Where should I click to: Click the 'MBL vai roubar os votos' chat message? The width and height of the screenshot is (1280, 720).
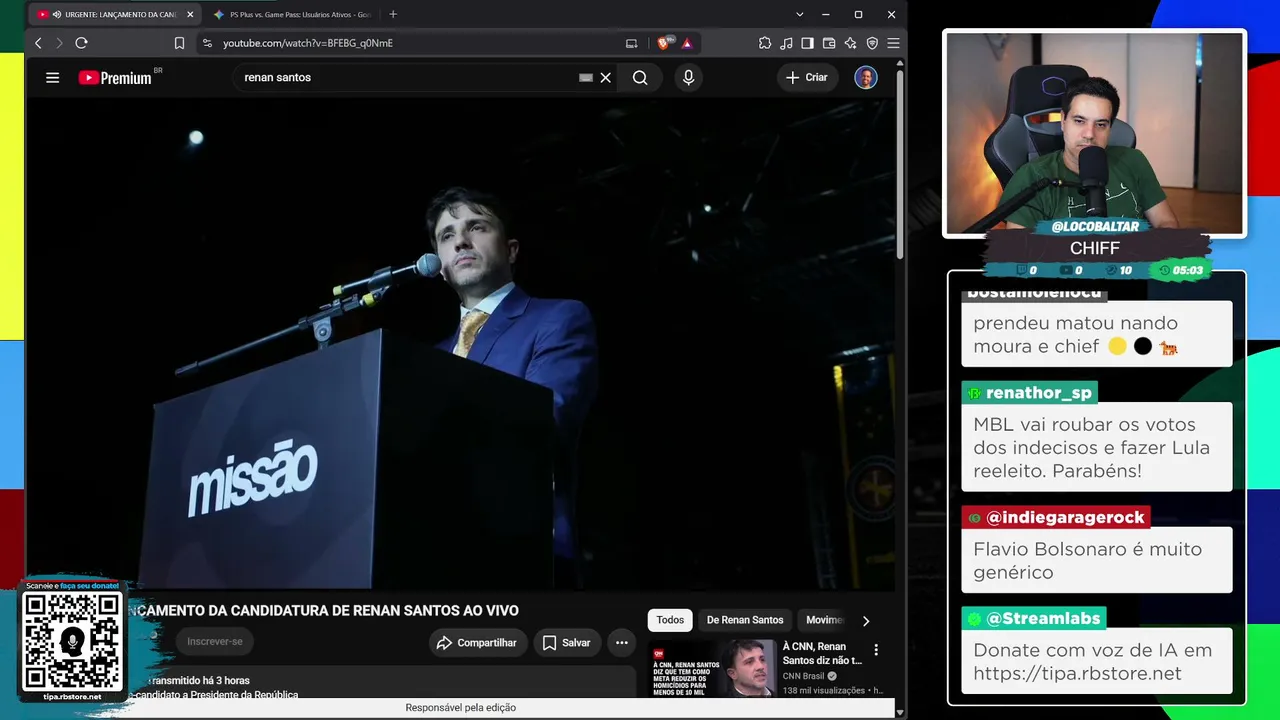[x=1097, y=447]
